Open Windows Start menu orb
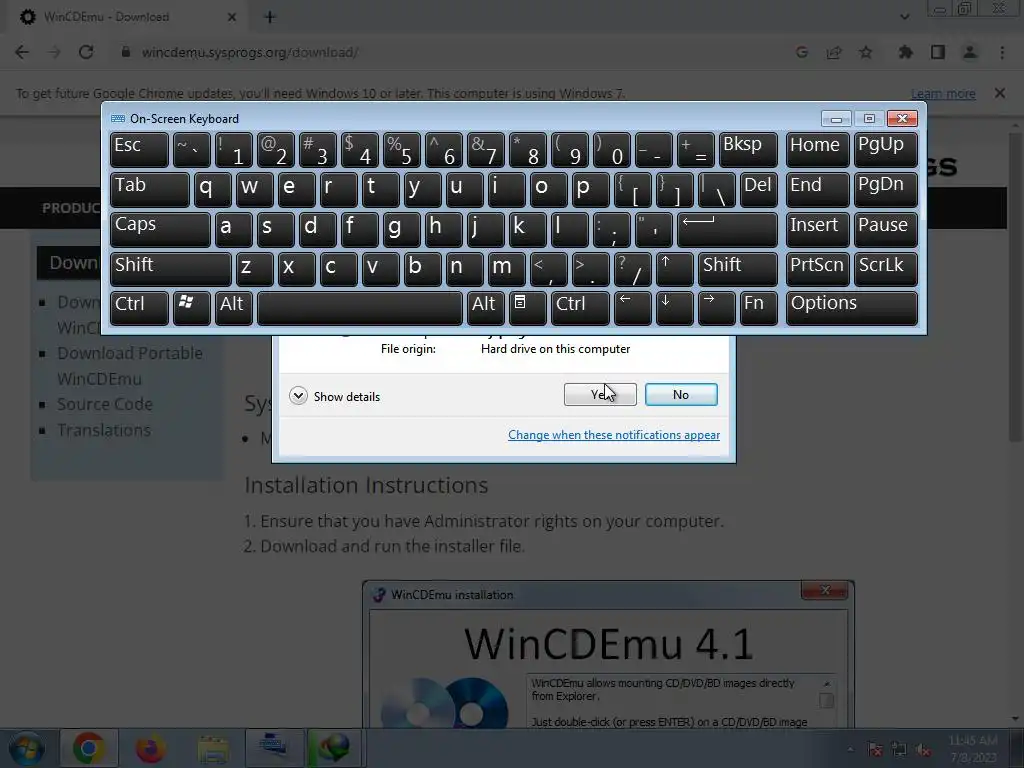This screenshot has width=1024, height=768. 27,748
